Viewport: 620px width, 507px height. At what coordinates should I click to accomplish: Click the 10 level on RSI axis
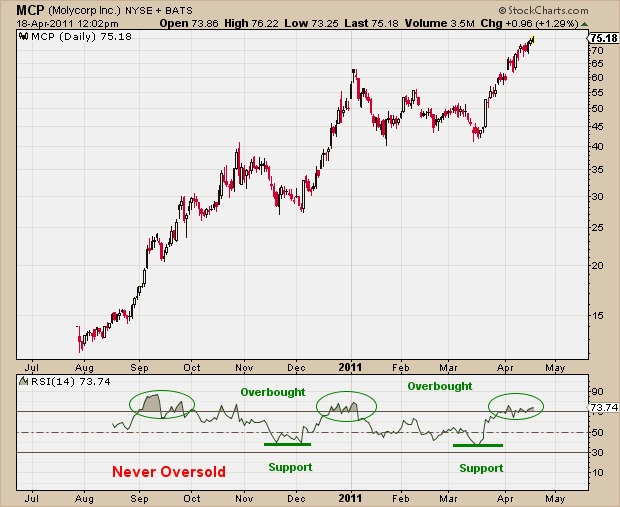coord(597,472)
